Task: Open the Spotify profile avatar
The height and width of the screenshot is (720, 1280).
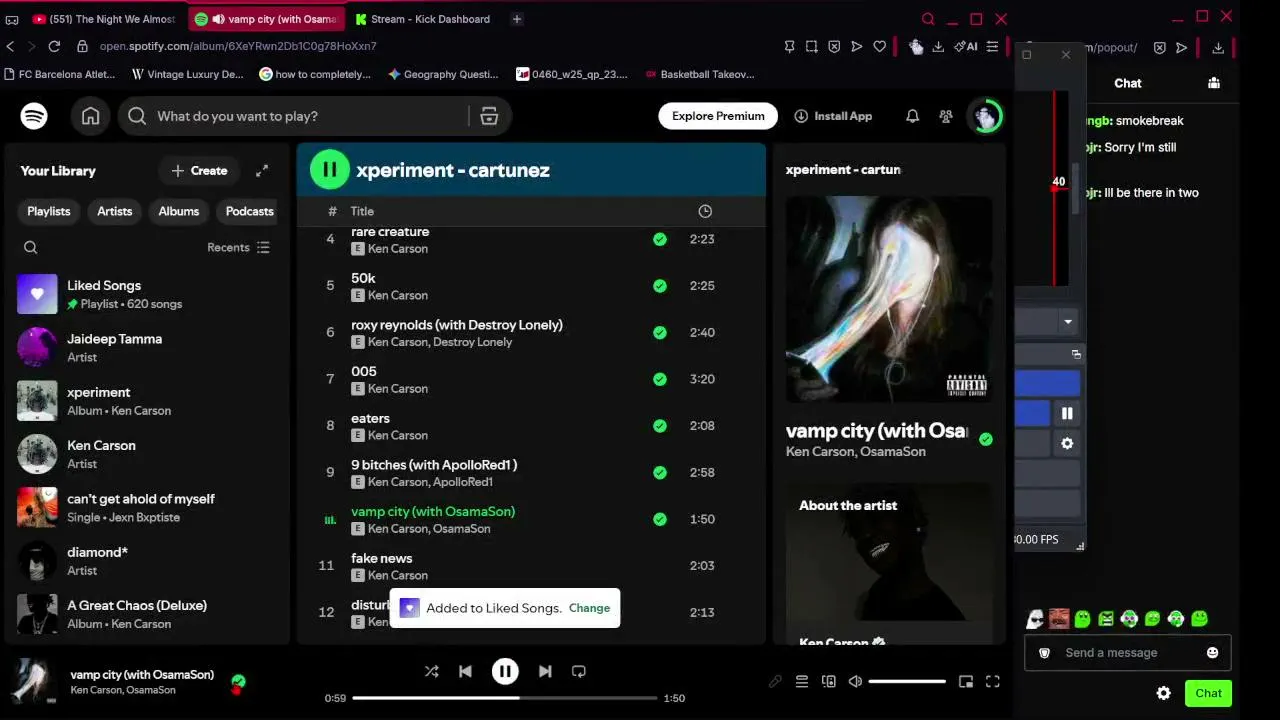Action: click(986, 116)
